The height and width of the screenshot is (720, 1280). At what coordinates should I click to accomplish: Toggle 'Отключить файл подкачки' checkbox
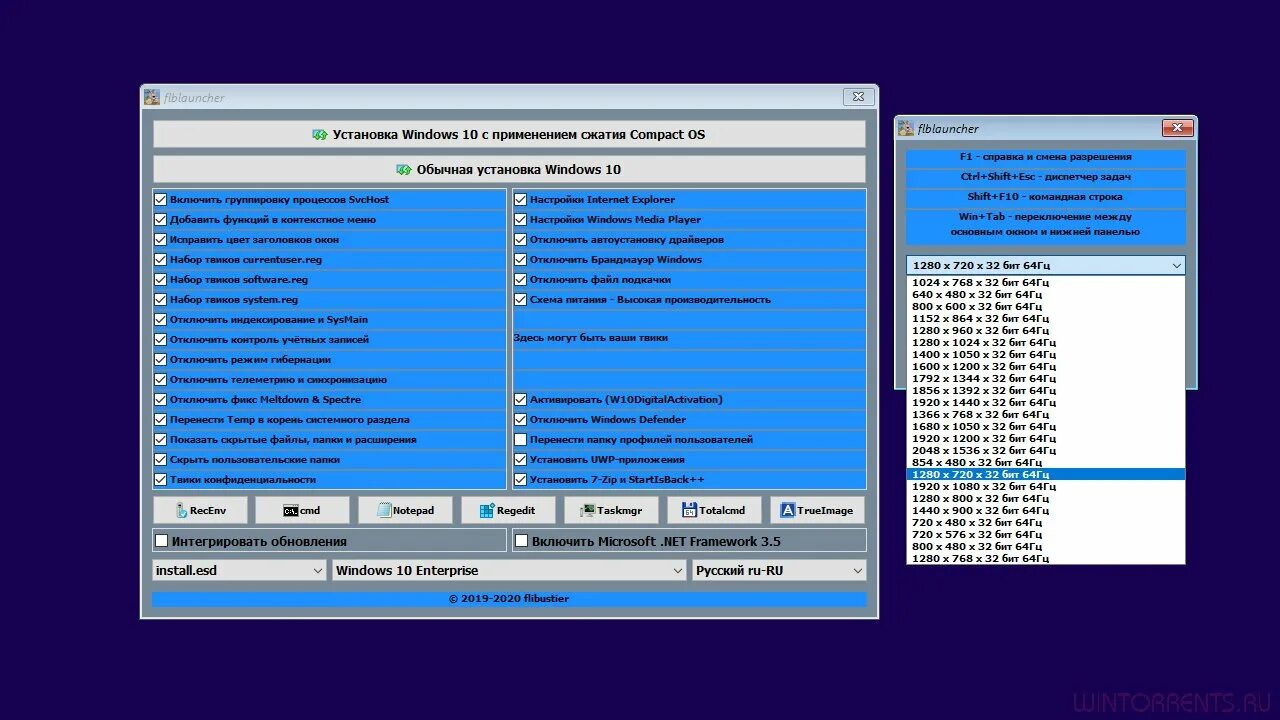521,279
